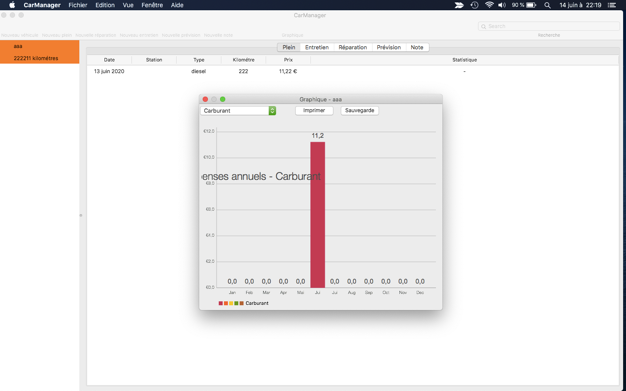
Task: Open the Carburant chart type dropdown
Action: click(238, 111)
